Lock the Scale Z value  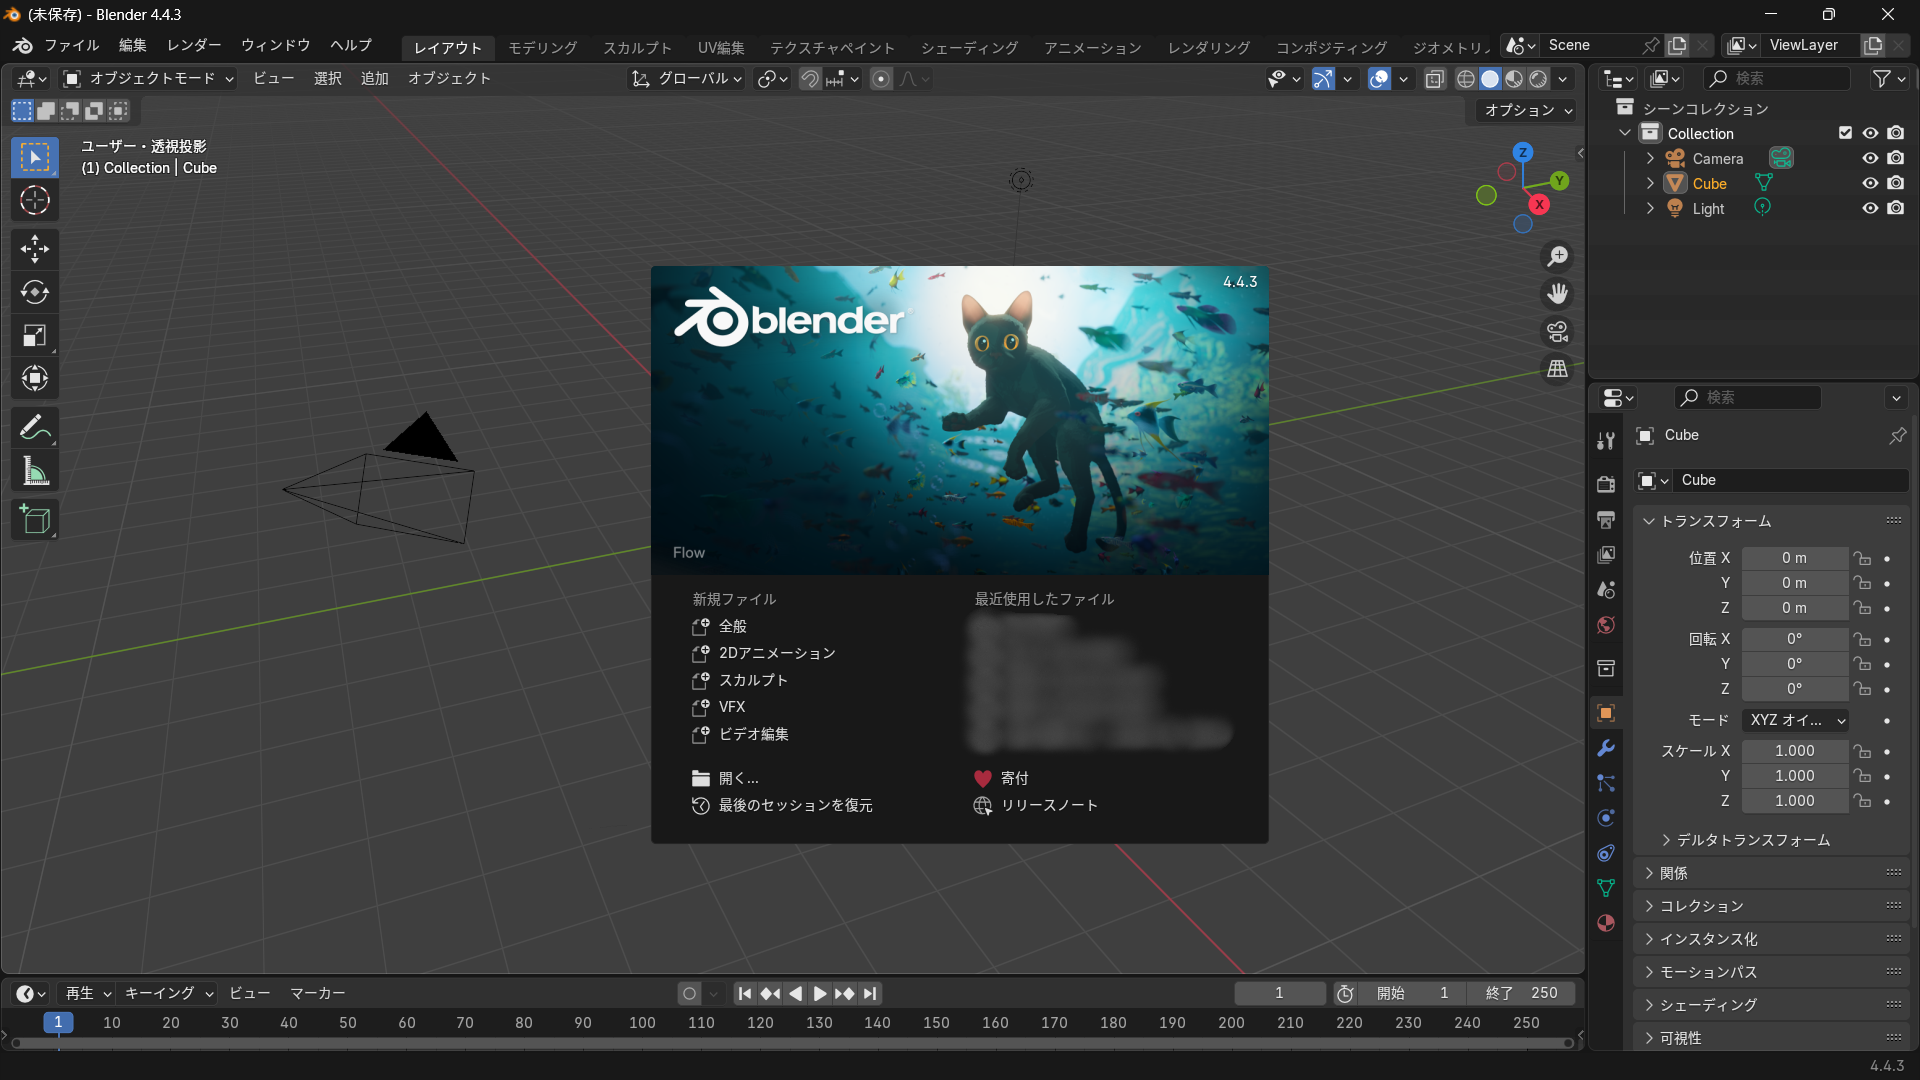click(1861, 801)
